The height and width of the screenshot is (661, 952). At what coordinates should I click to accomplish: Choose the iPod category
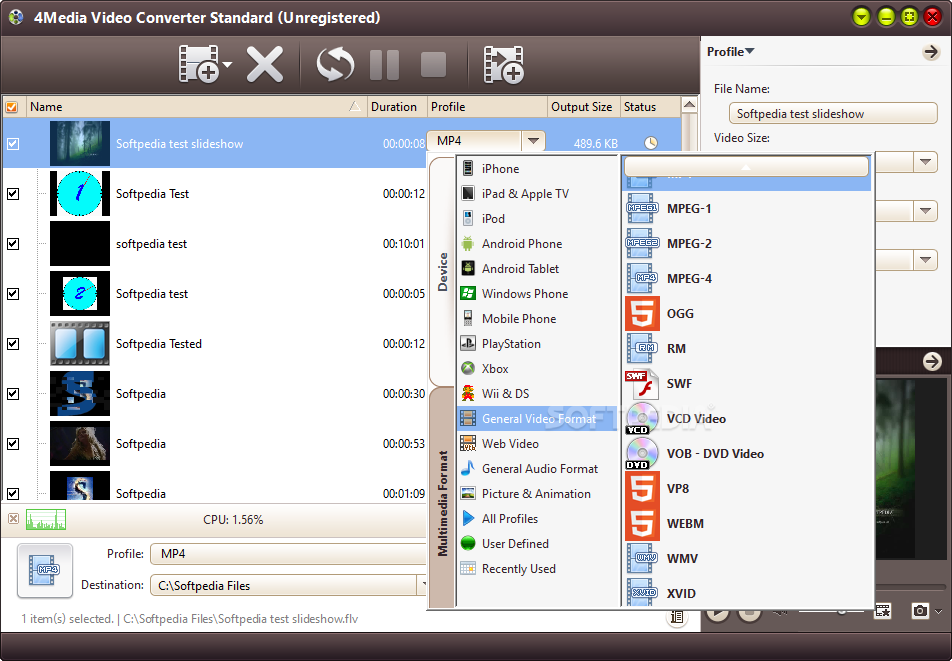point(537,219)
